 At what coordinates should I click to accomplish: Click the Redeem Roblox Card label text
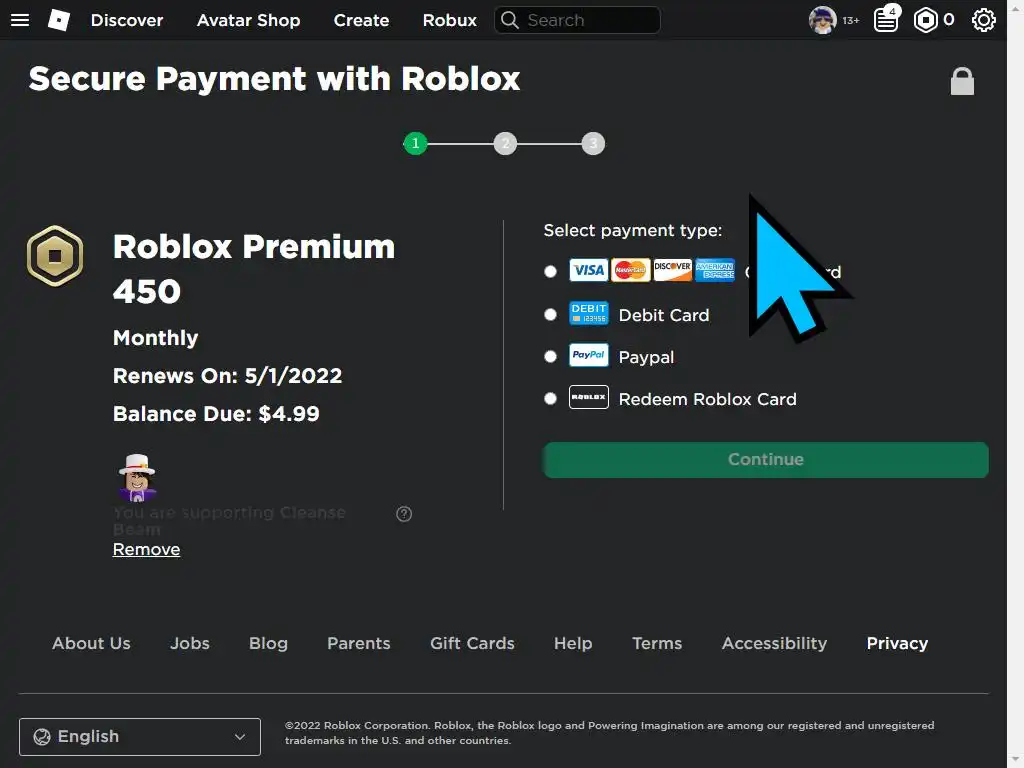coord(707,399)
